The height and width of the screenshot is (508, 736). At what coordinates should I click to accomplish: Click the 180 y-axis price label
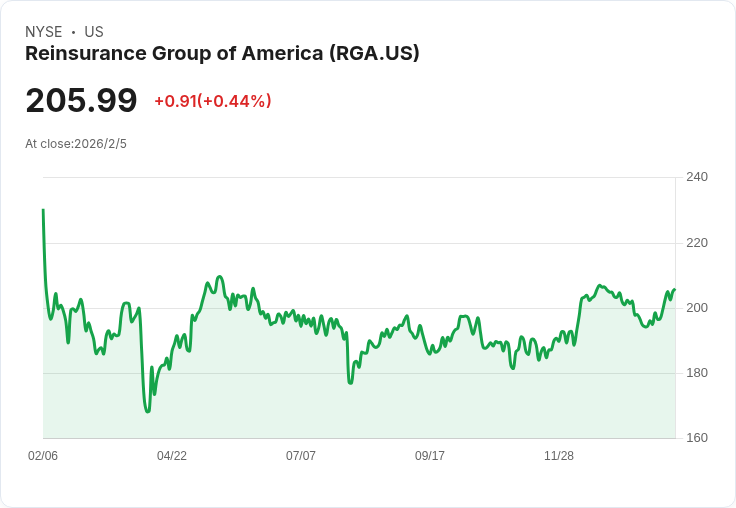click(697, 373)
